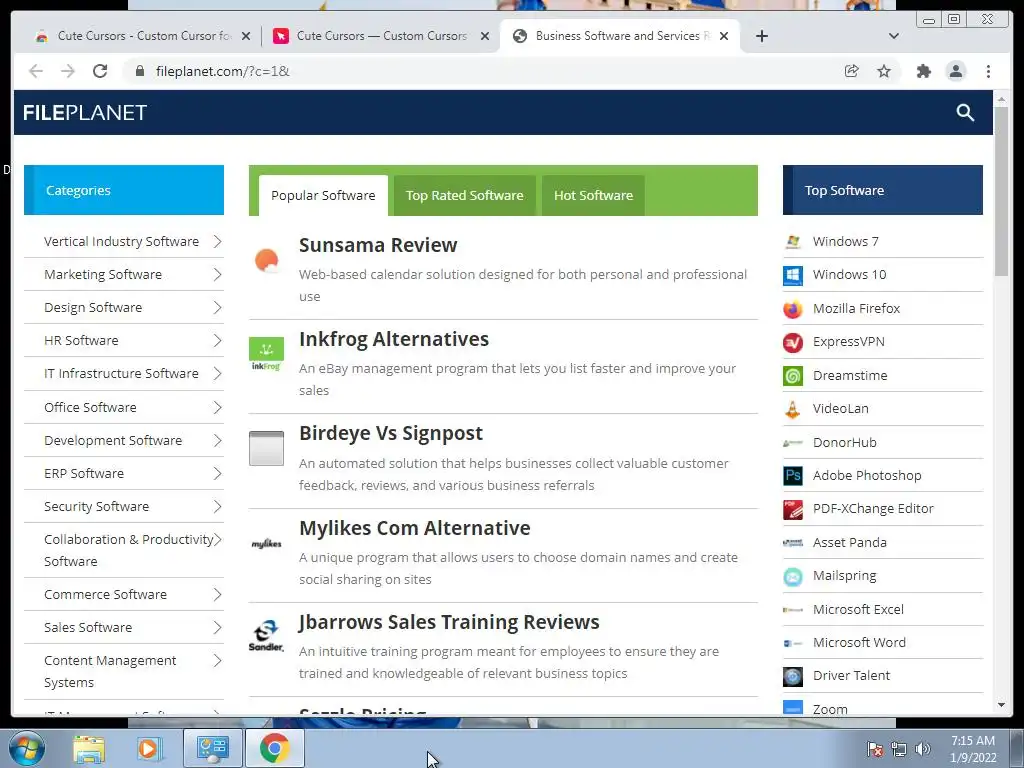Open the Mylikes Com Alternative link
The height and width of the screenshot is (768, 1024).
(415, 528)
